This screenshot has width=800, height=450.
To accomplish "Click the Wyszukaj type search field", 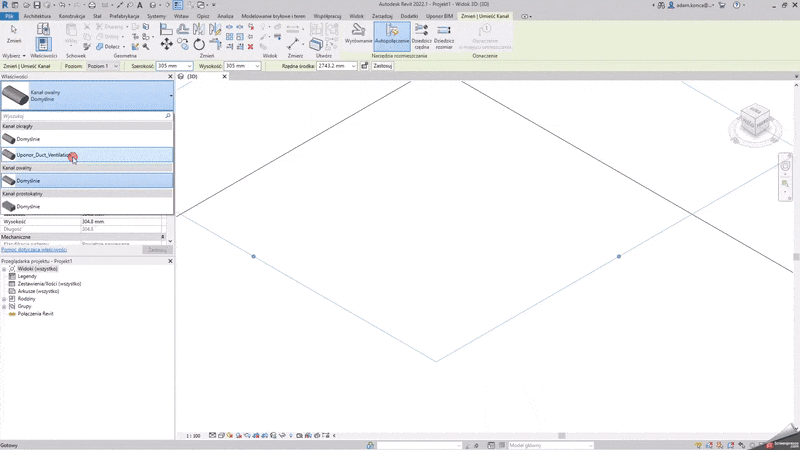I will tap(83, 116).
